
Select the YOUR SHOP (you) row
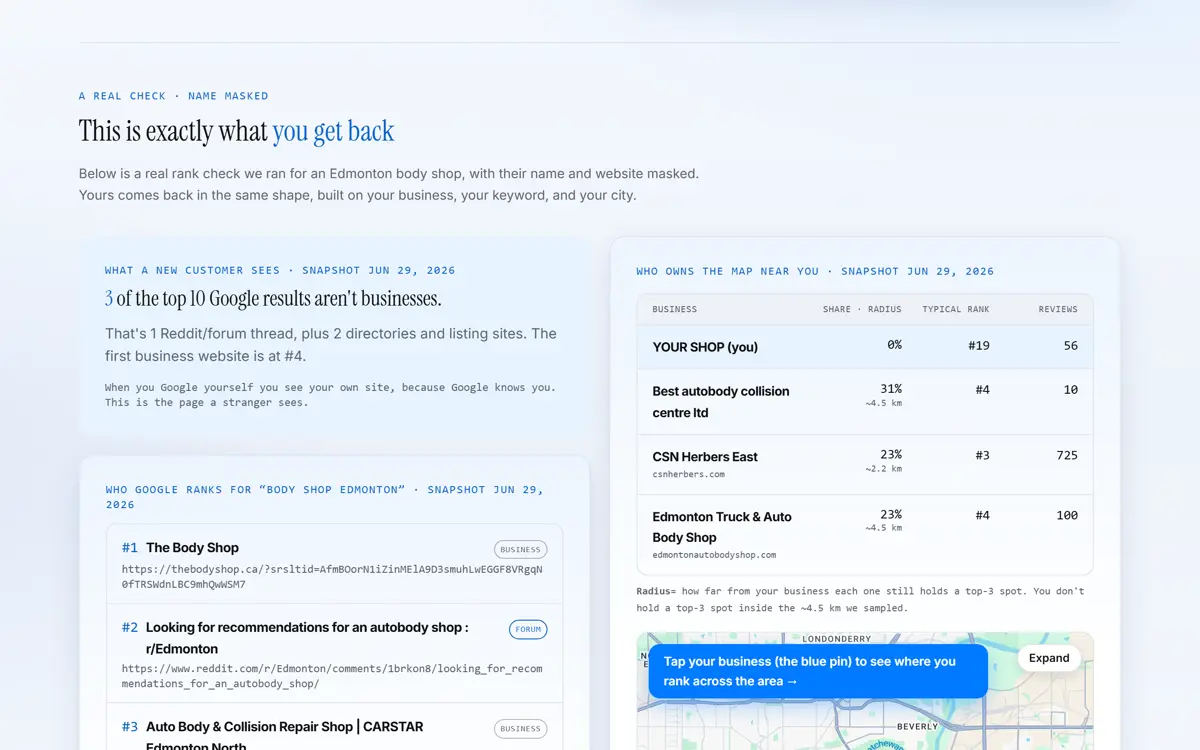[865, 346]
